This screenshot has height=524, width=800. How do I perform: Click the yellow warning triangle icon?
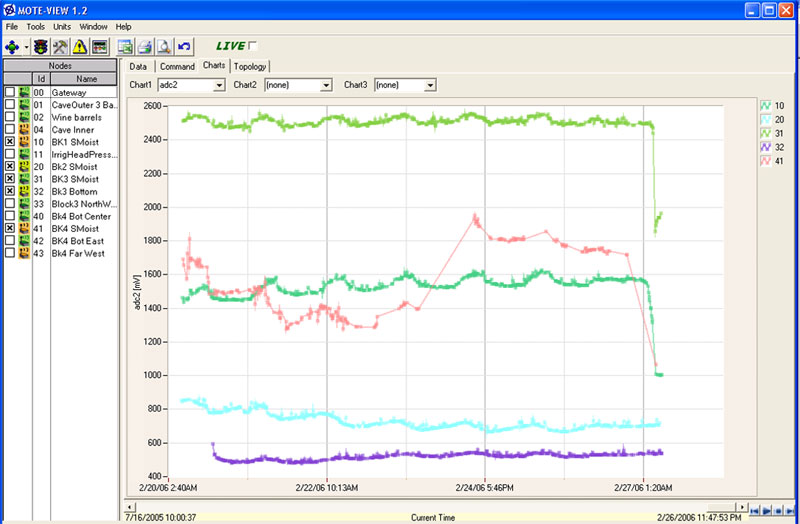[80, 46]
